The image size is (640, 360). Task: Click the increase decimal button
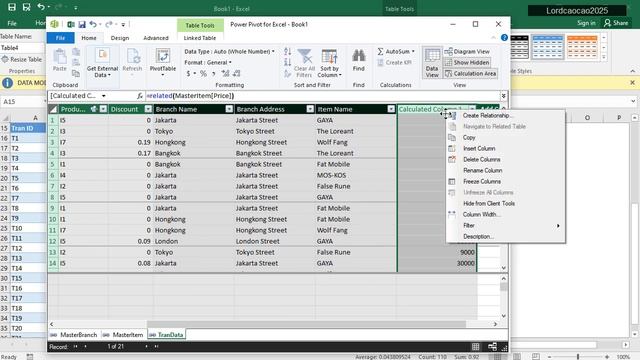[x=225, y=73]
